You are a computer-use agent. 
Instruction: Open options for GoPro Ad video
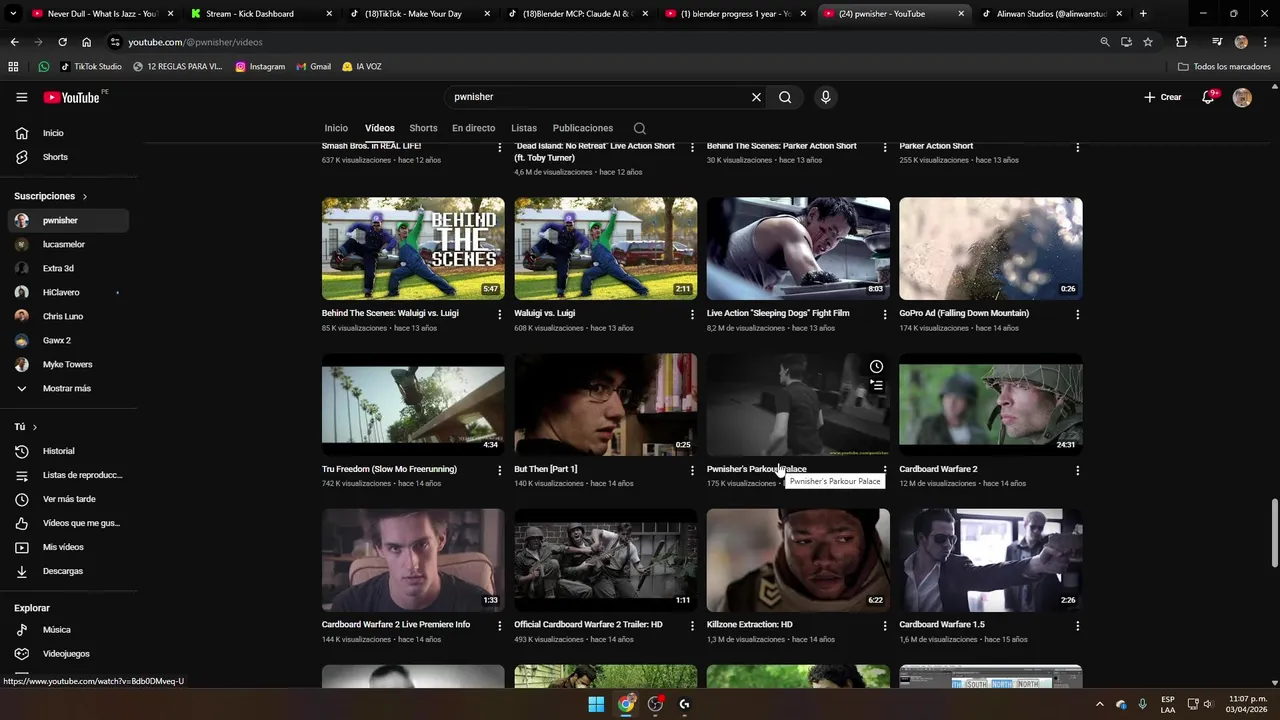(1077, 314)
